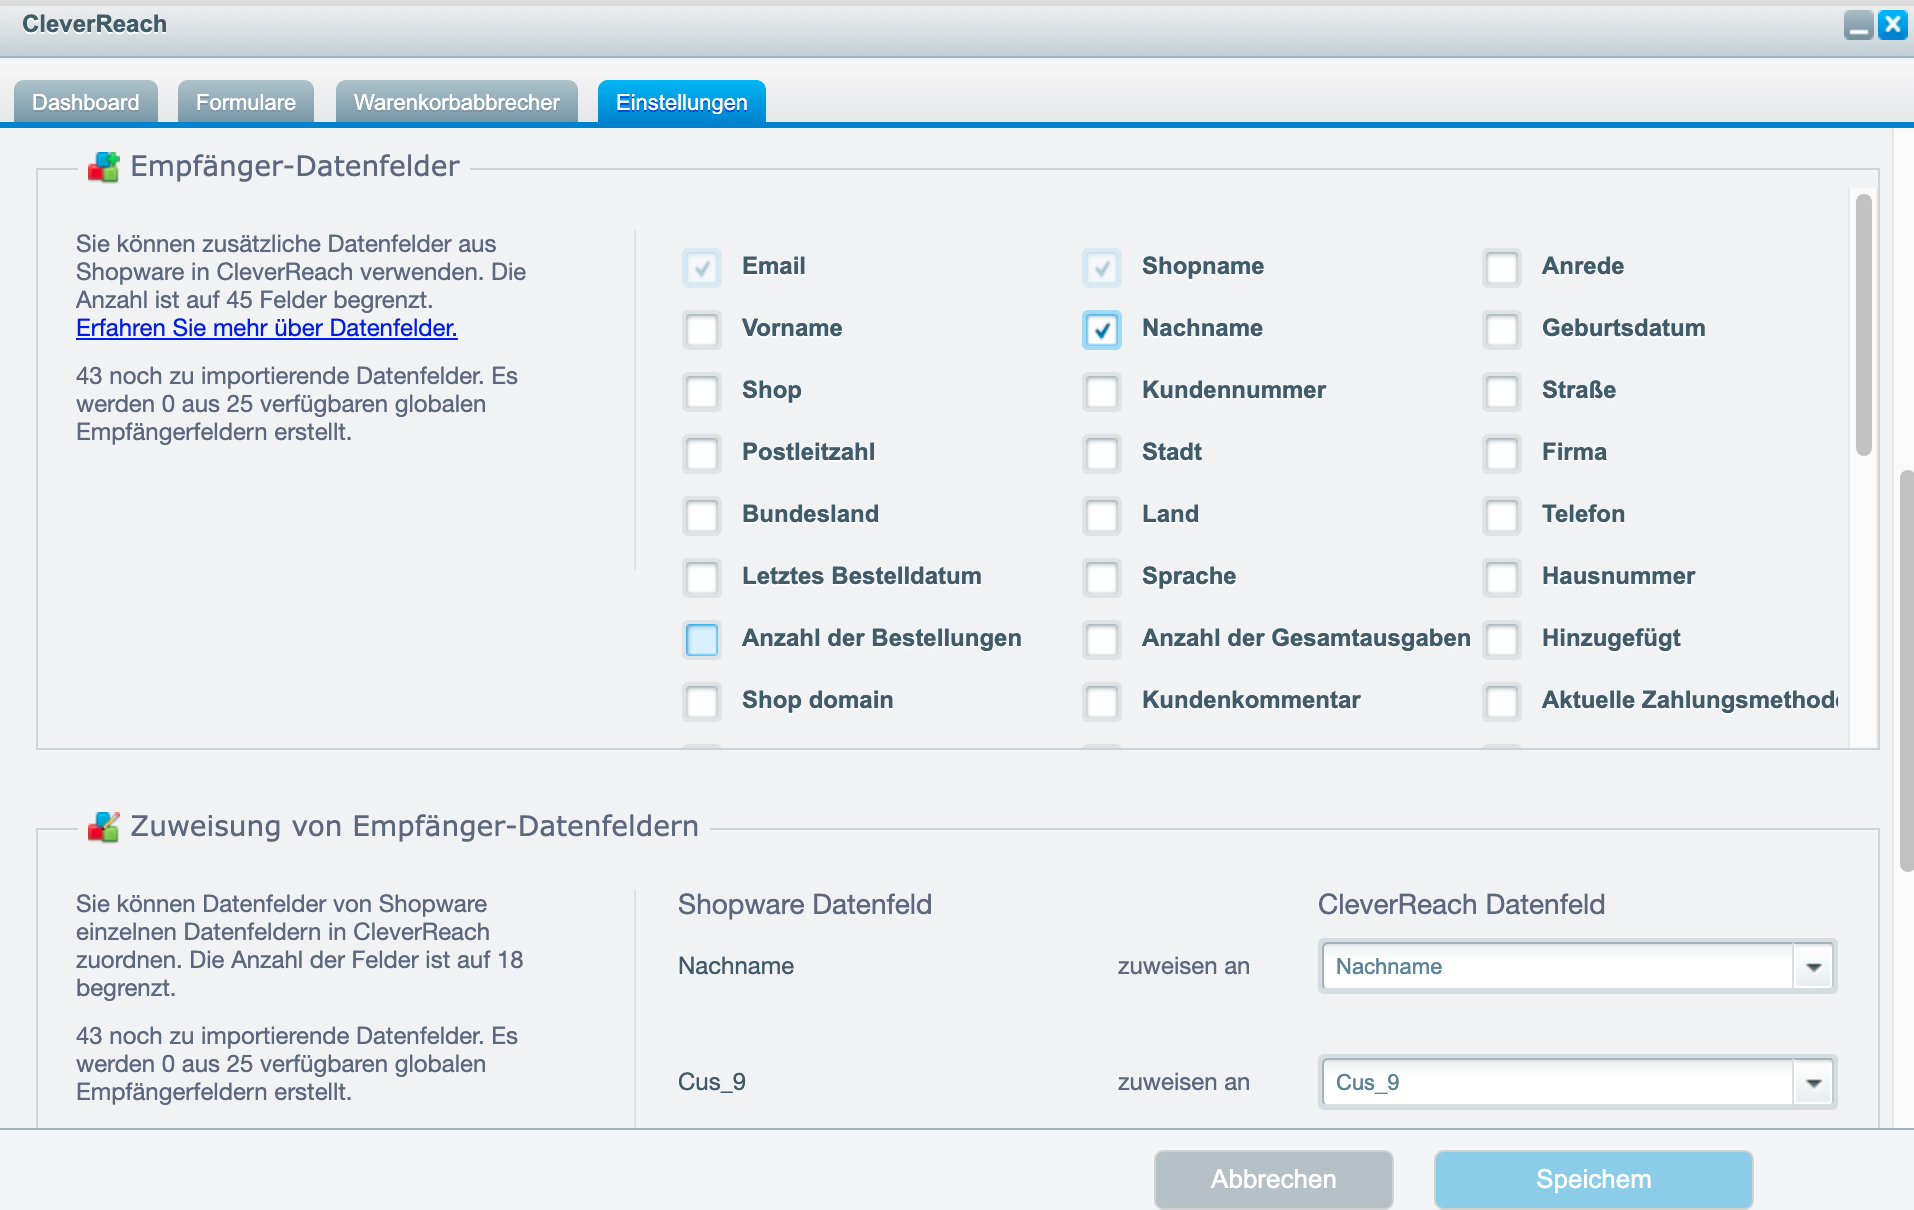
Task: Enable the Kundennummer checkbox
Action: (x=1102, y=391)
